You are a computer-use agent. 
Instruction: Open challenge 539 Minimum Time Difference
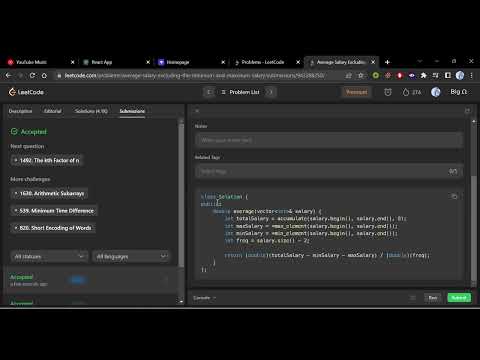click(54, 211)
